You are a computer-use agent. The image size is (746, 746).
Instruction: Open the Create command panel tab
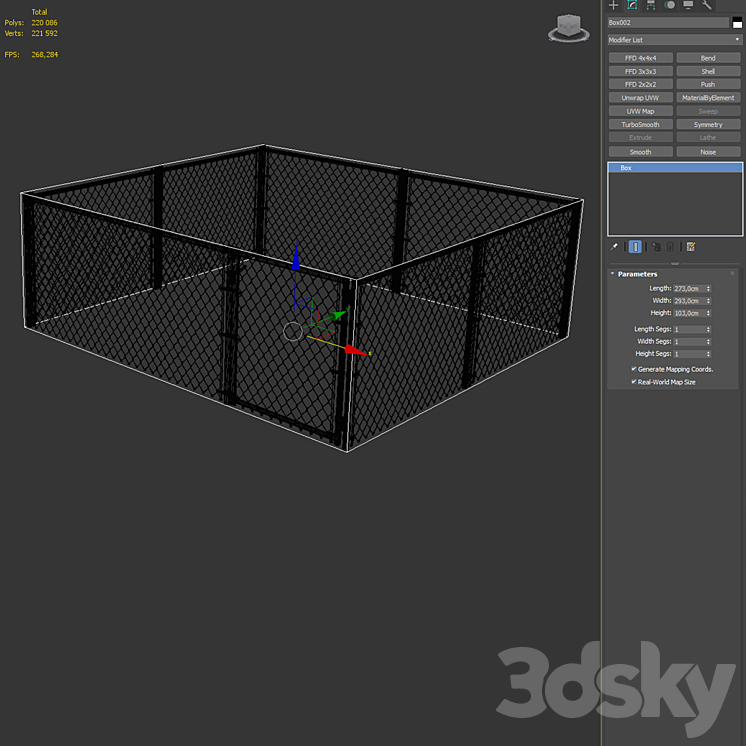[613, 5]
